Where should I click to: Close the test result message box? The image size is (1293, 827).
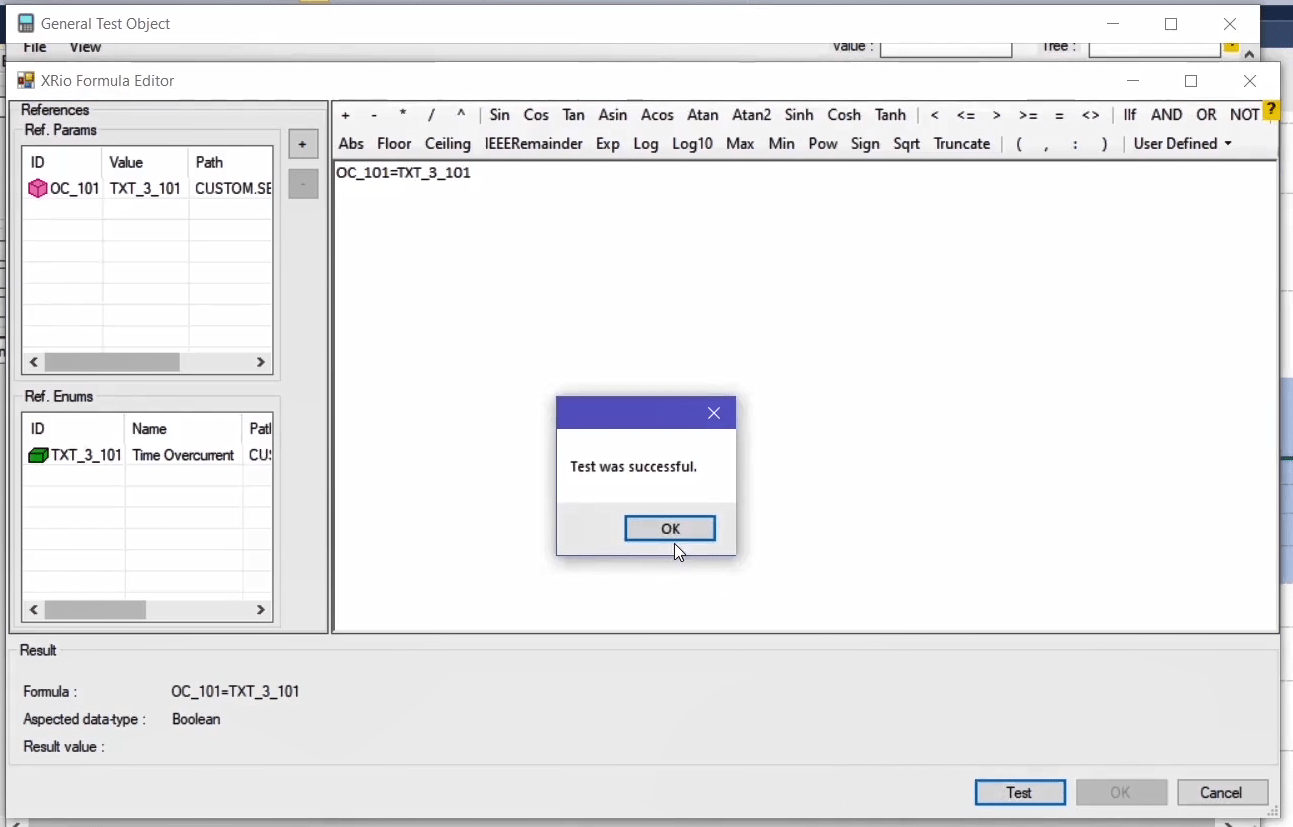pos(713,413)
